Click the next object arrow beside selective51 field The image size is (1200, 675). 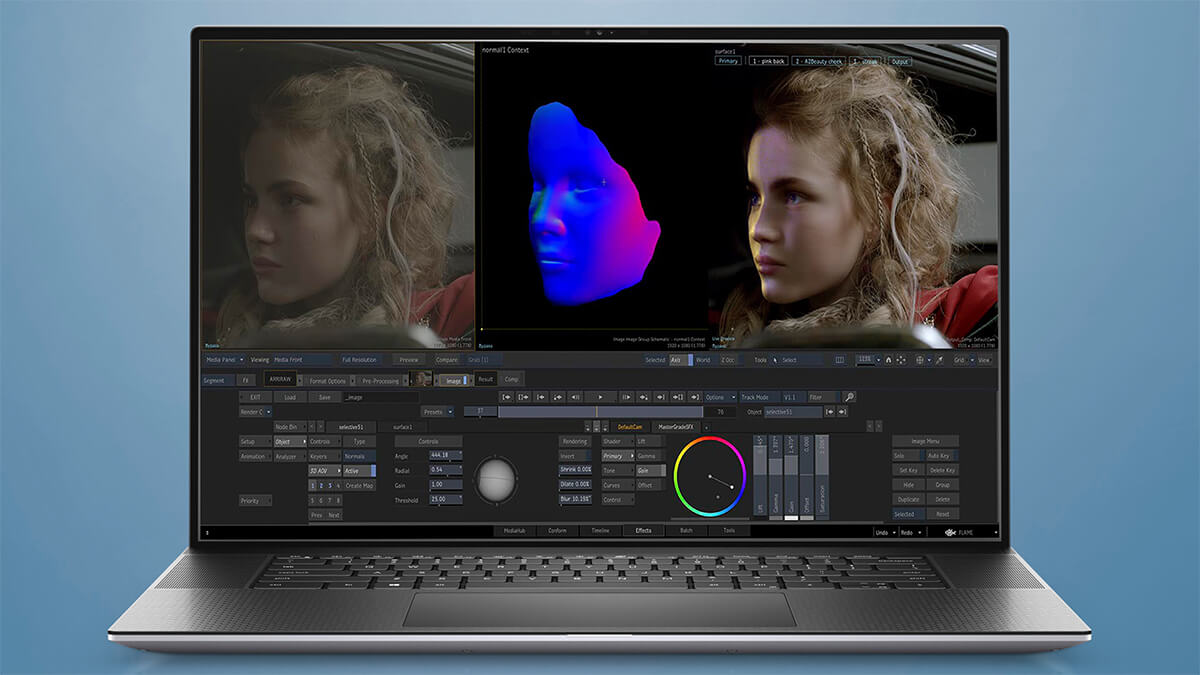pyautogui.click(x=842, y=412)
